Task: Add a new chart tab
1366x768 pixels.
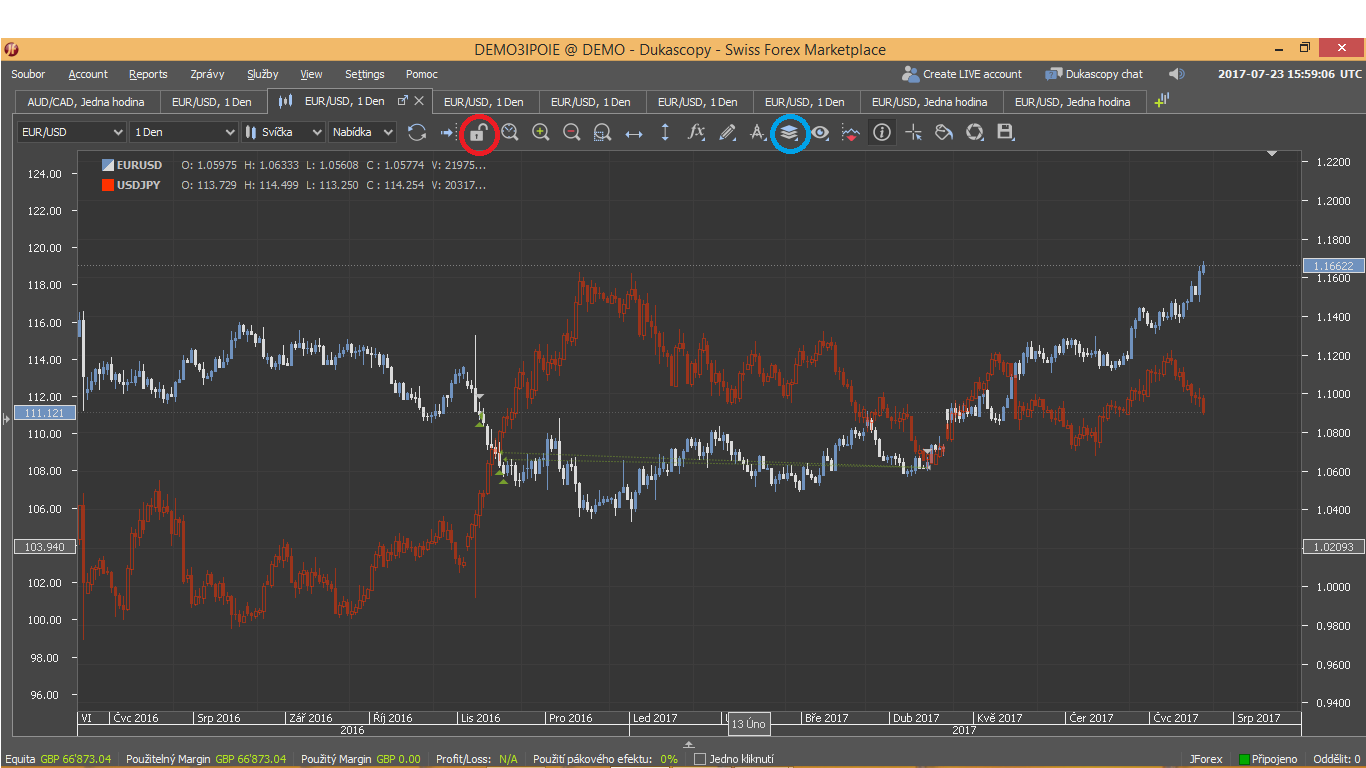Action: coord(1162,101)
